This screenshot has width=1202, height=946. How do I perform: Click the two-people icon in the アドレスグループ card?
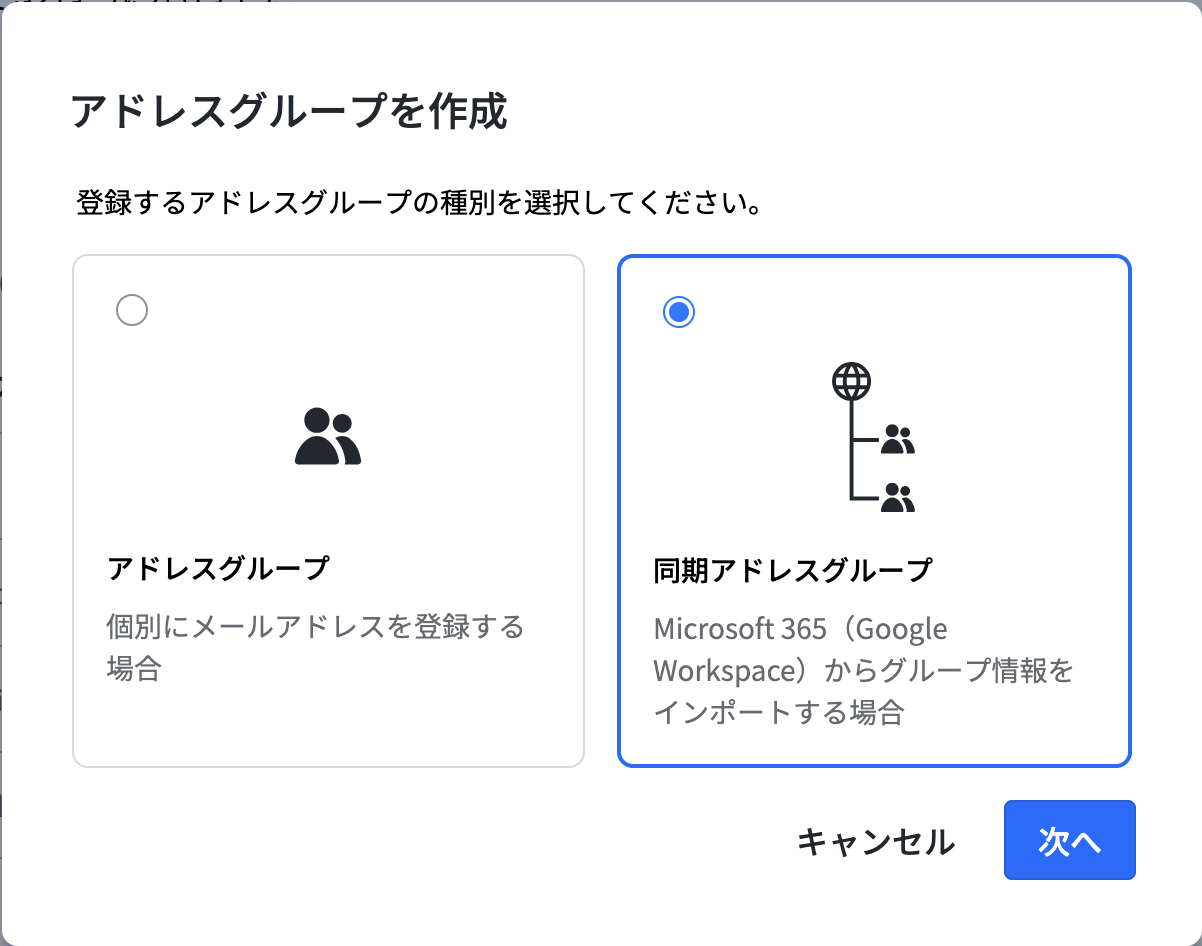click(328, 437)
